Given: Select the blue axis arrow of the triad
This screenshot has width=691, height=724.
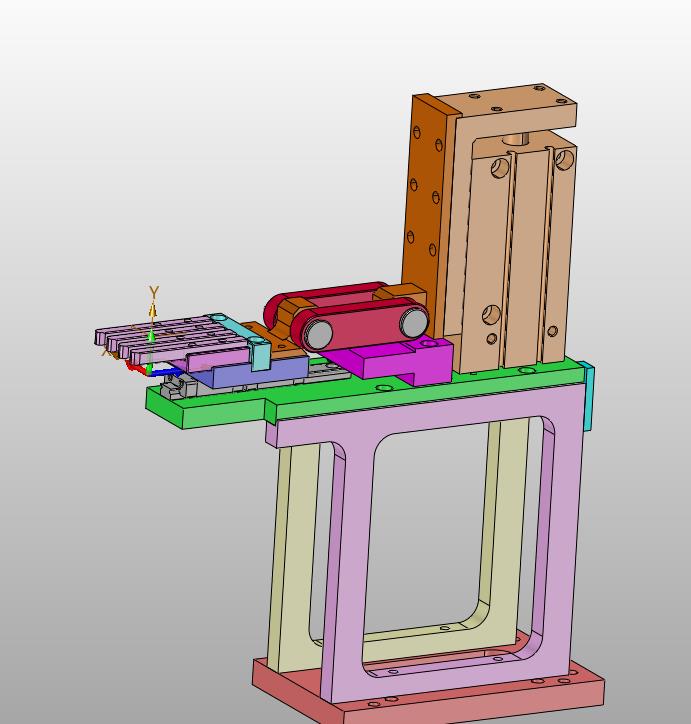Looking at the screenshot, I should [168, 372].
